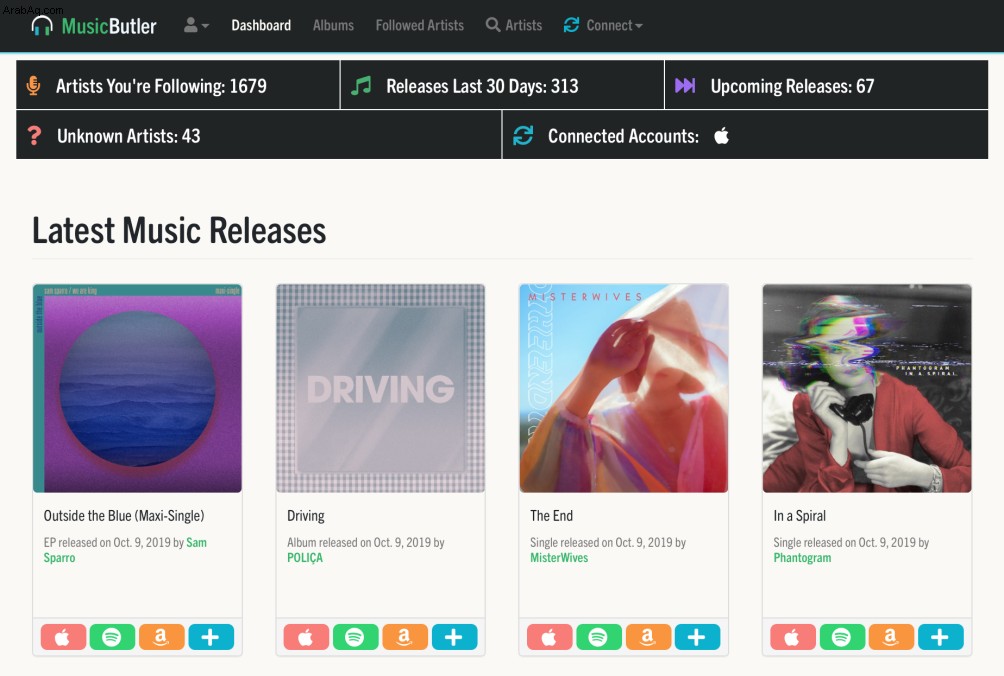Click the In a Spiral title text
Viewport: 1004px width, 676px height.
click(x=800, y=515)
